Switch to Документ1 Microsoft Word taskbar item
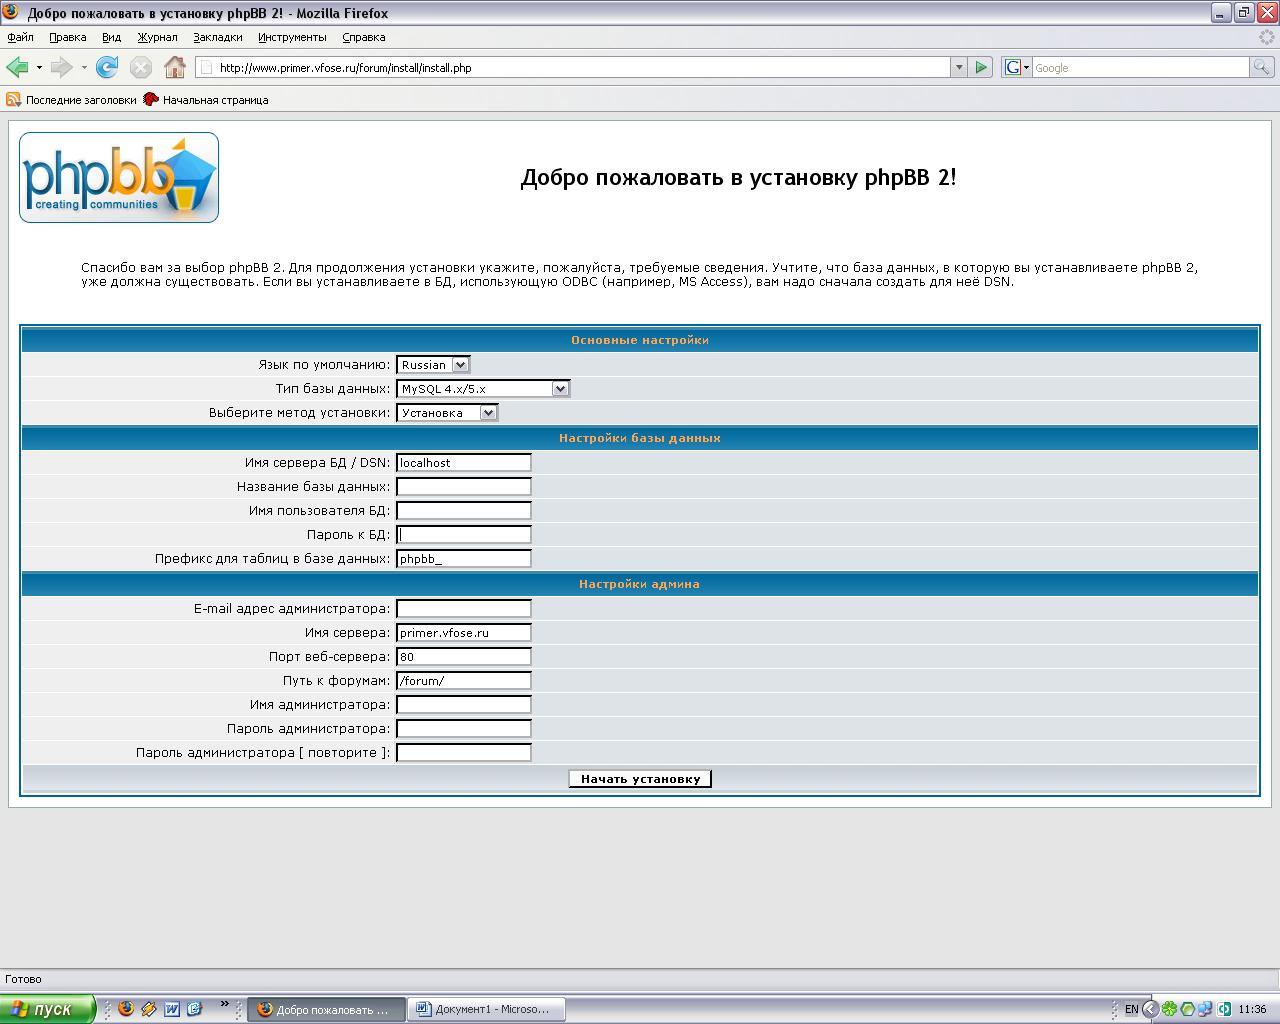 tap(486, 1009)
